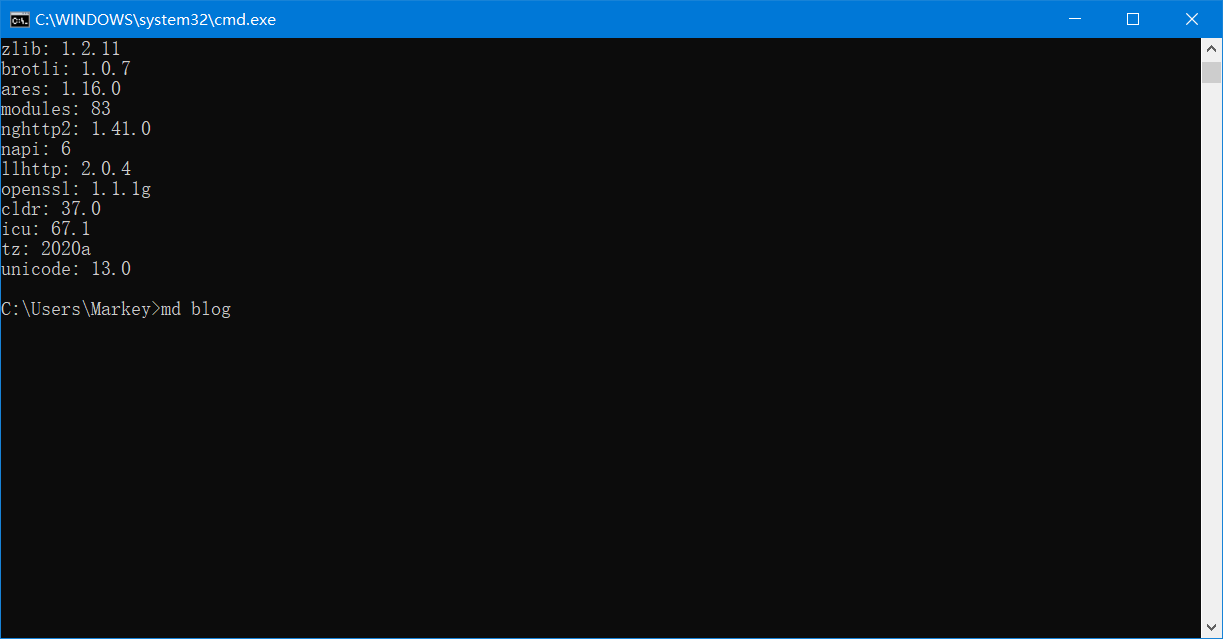Click the llhttp: 2.0.4 line
1223x639 pixels.
point(66,169)
